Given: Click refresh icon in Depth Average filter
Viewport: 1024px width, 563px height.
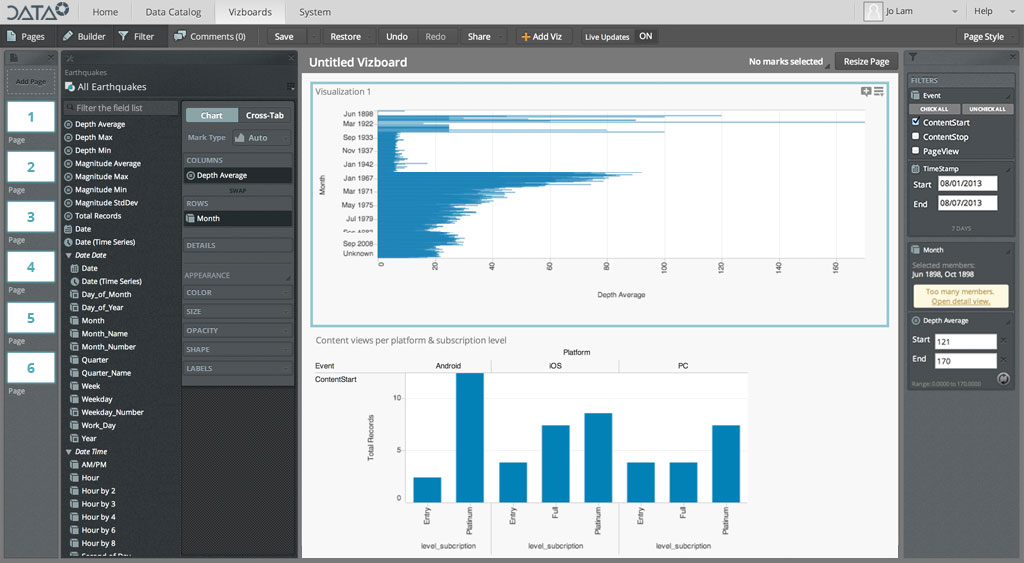Looking at the screenshot, I should 1003,379.
